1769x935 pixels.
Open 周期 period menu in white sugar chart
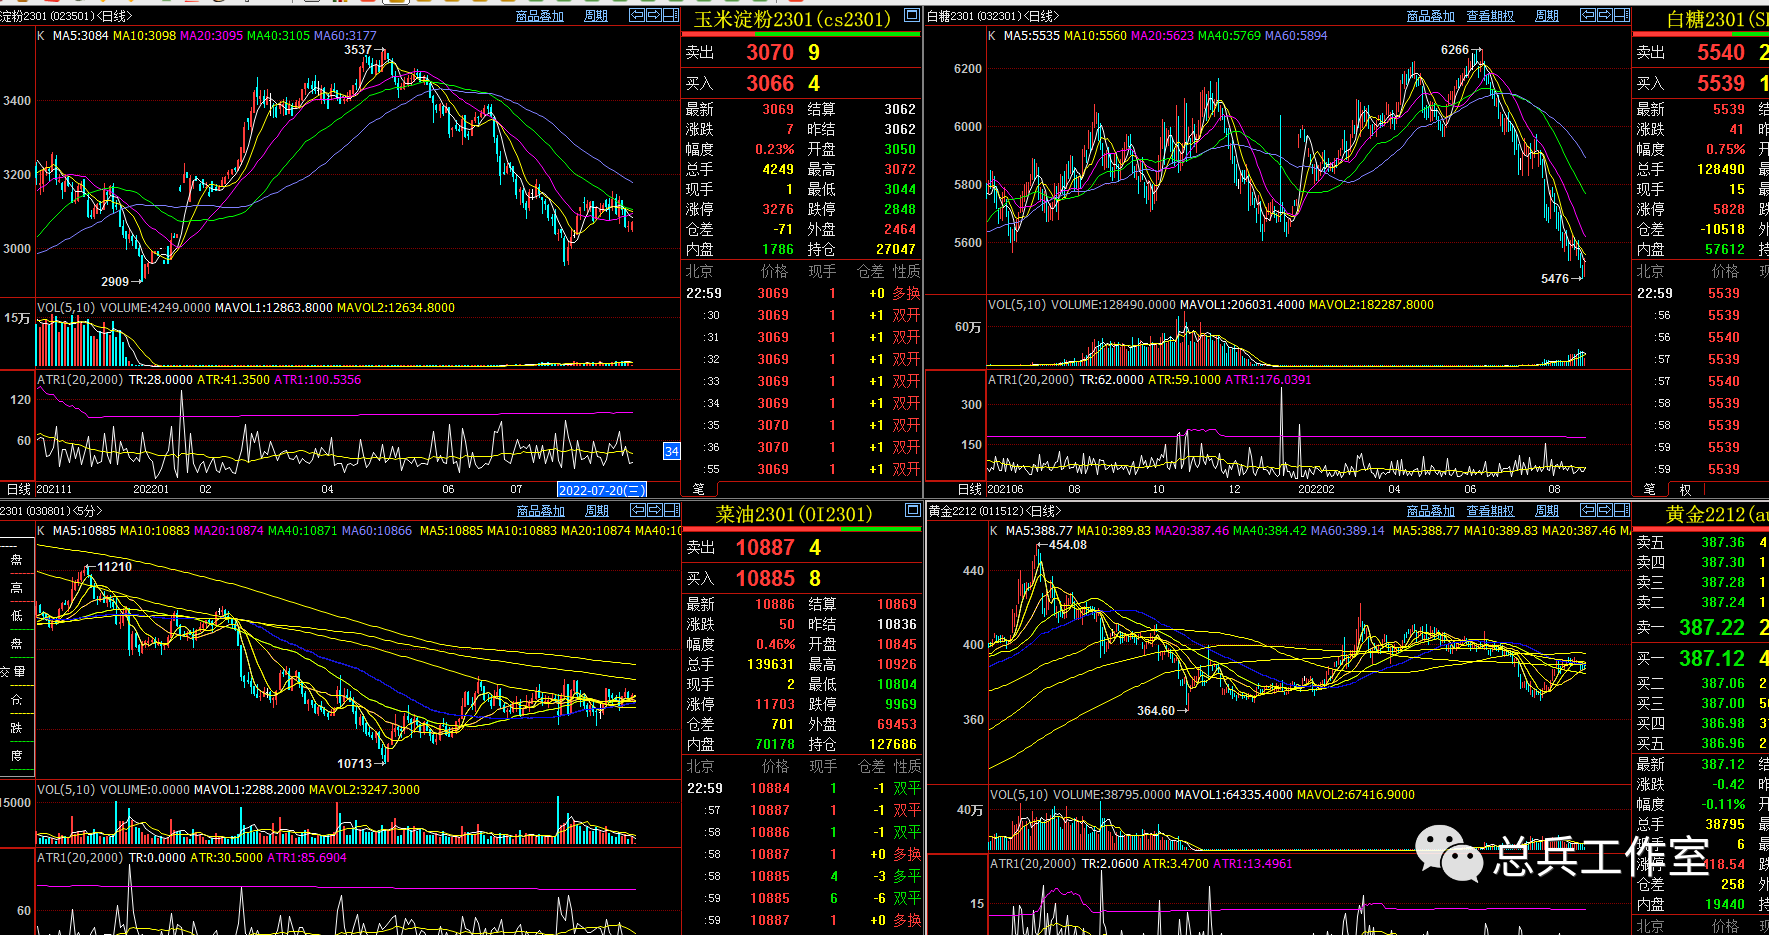coord(1547,16)
